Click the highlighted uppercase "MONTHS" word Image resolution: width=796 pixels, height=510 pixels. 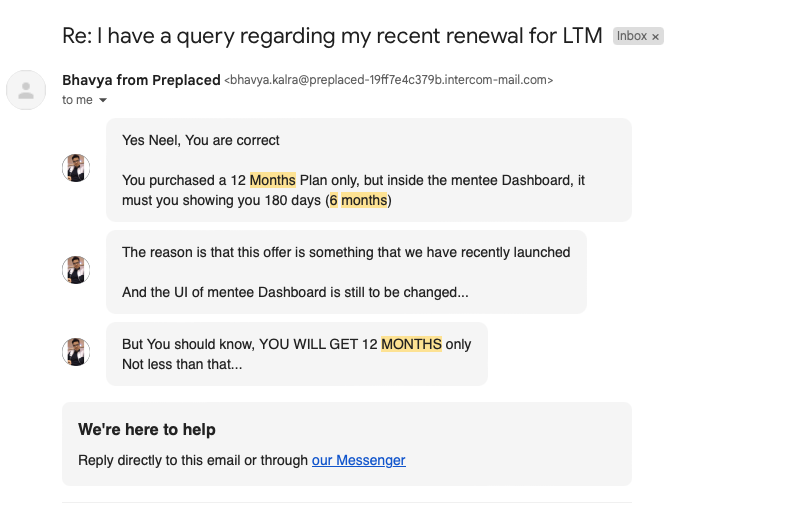pos(411,344)
